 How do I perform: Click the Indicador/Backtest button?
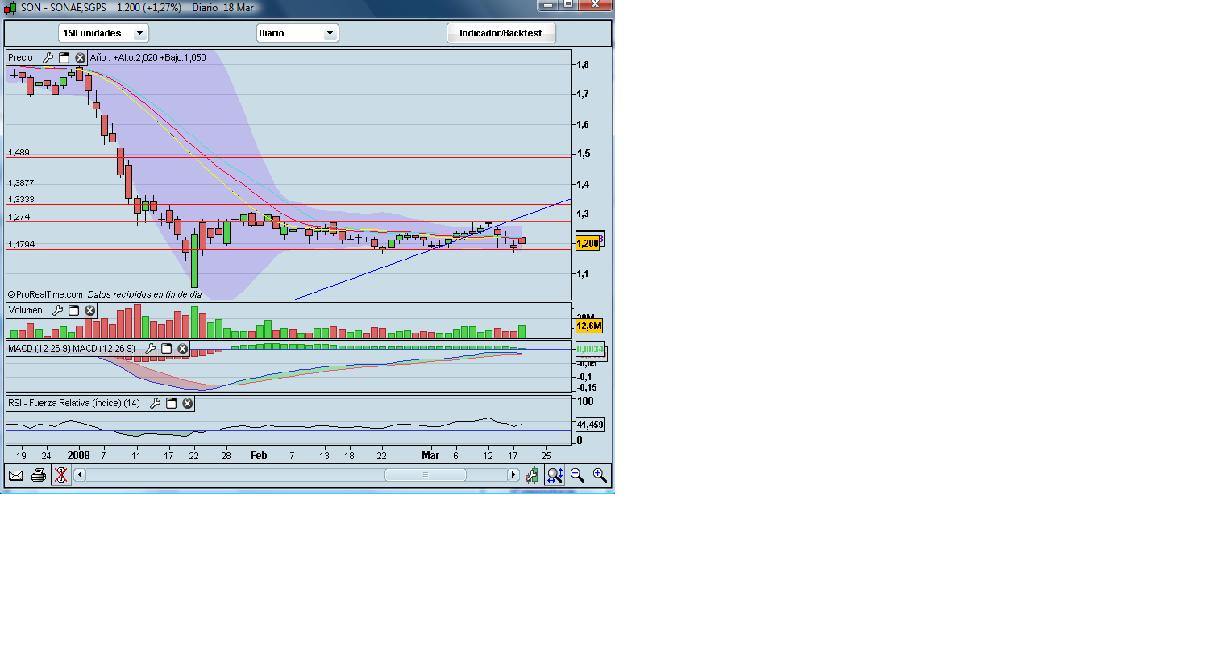pyautogui.click(x=501, y=33)
